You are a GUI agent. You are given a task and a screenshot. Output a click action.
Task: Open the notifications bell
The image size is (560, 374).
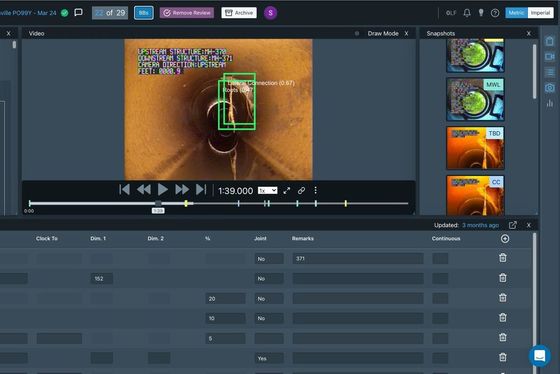point(467,13)
